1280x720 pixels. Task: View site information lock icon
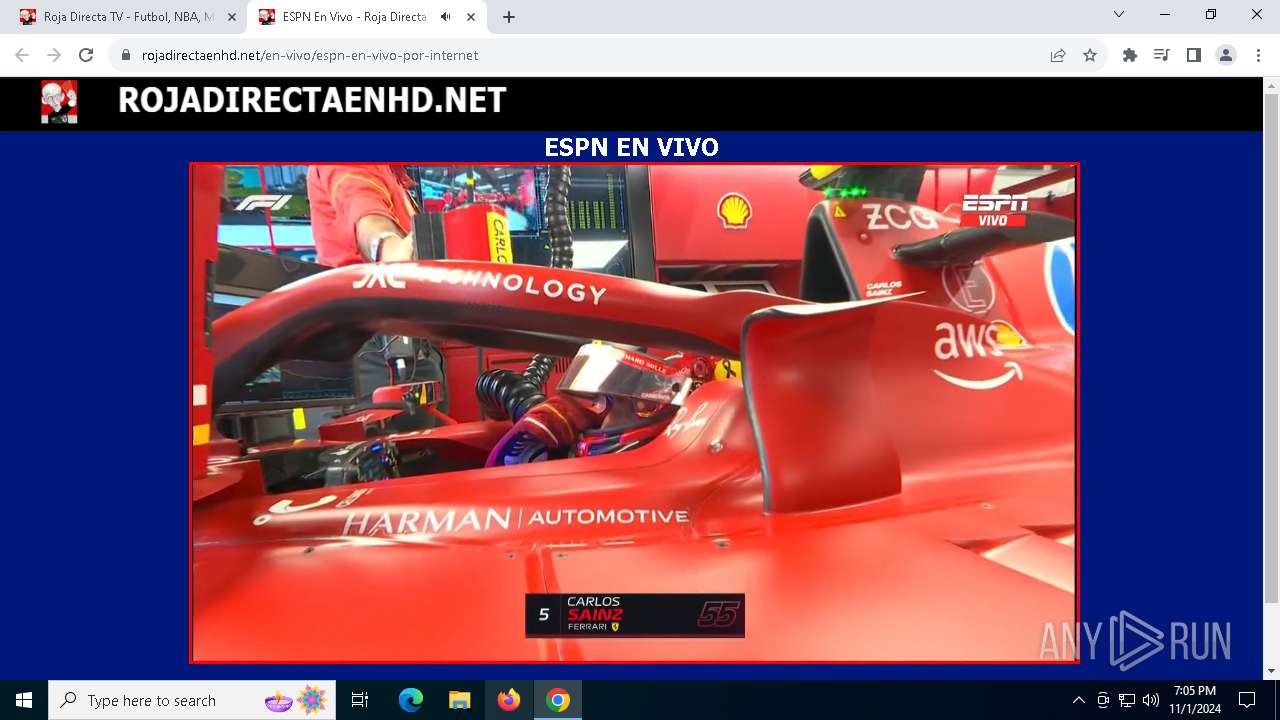[x=126, y=55]
